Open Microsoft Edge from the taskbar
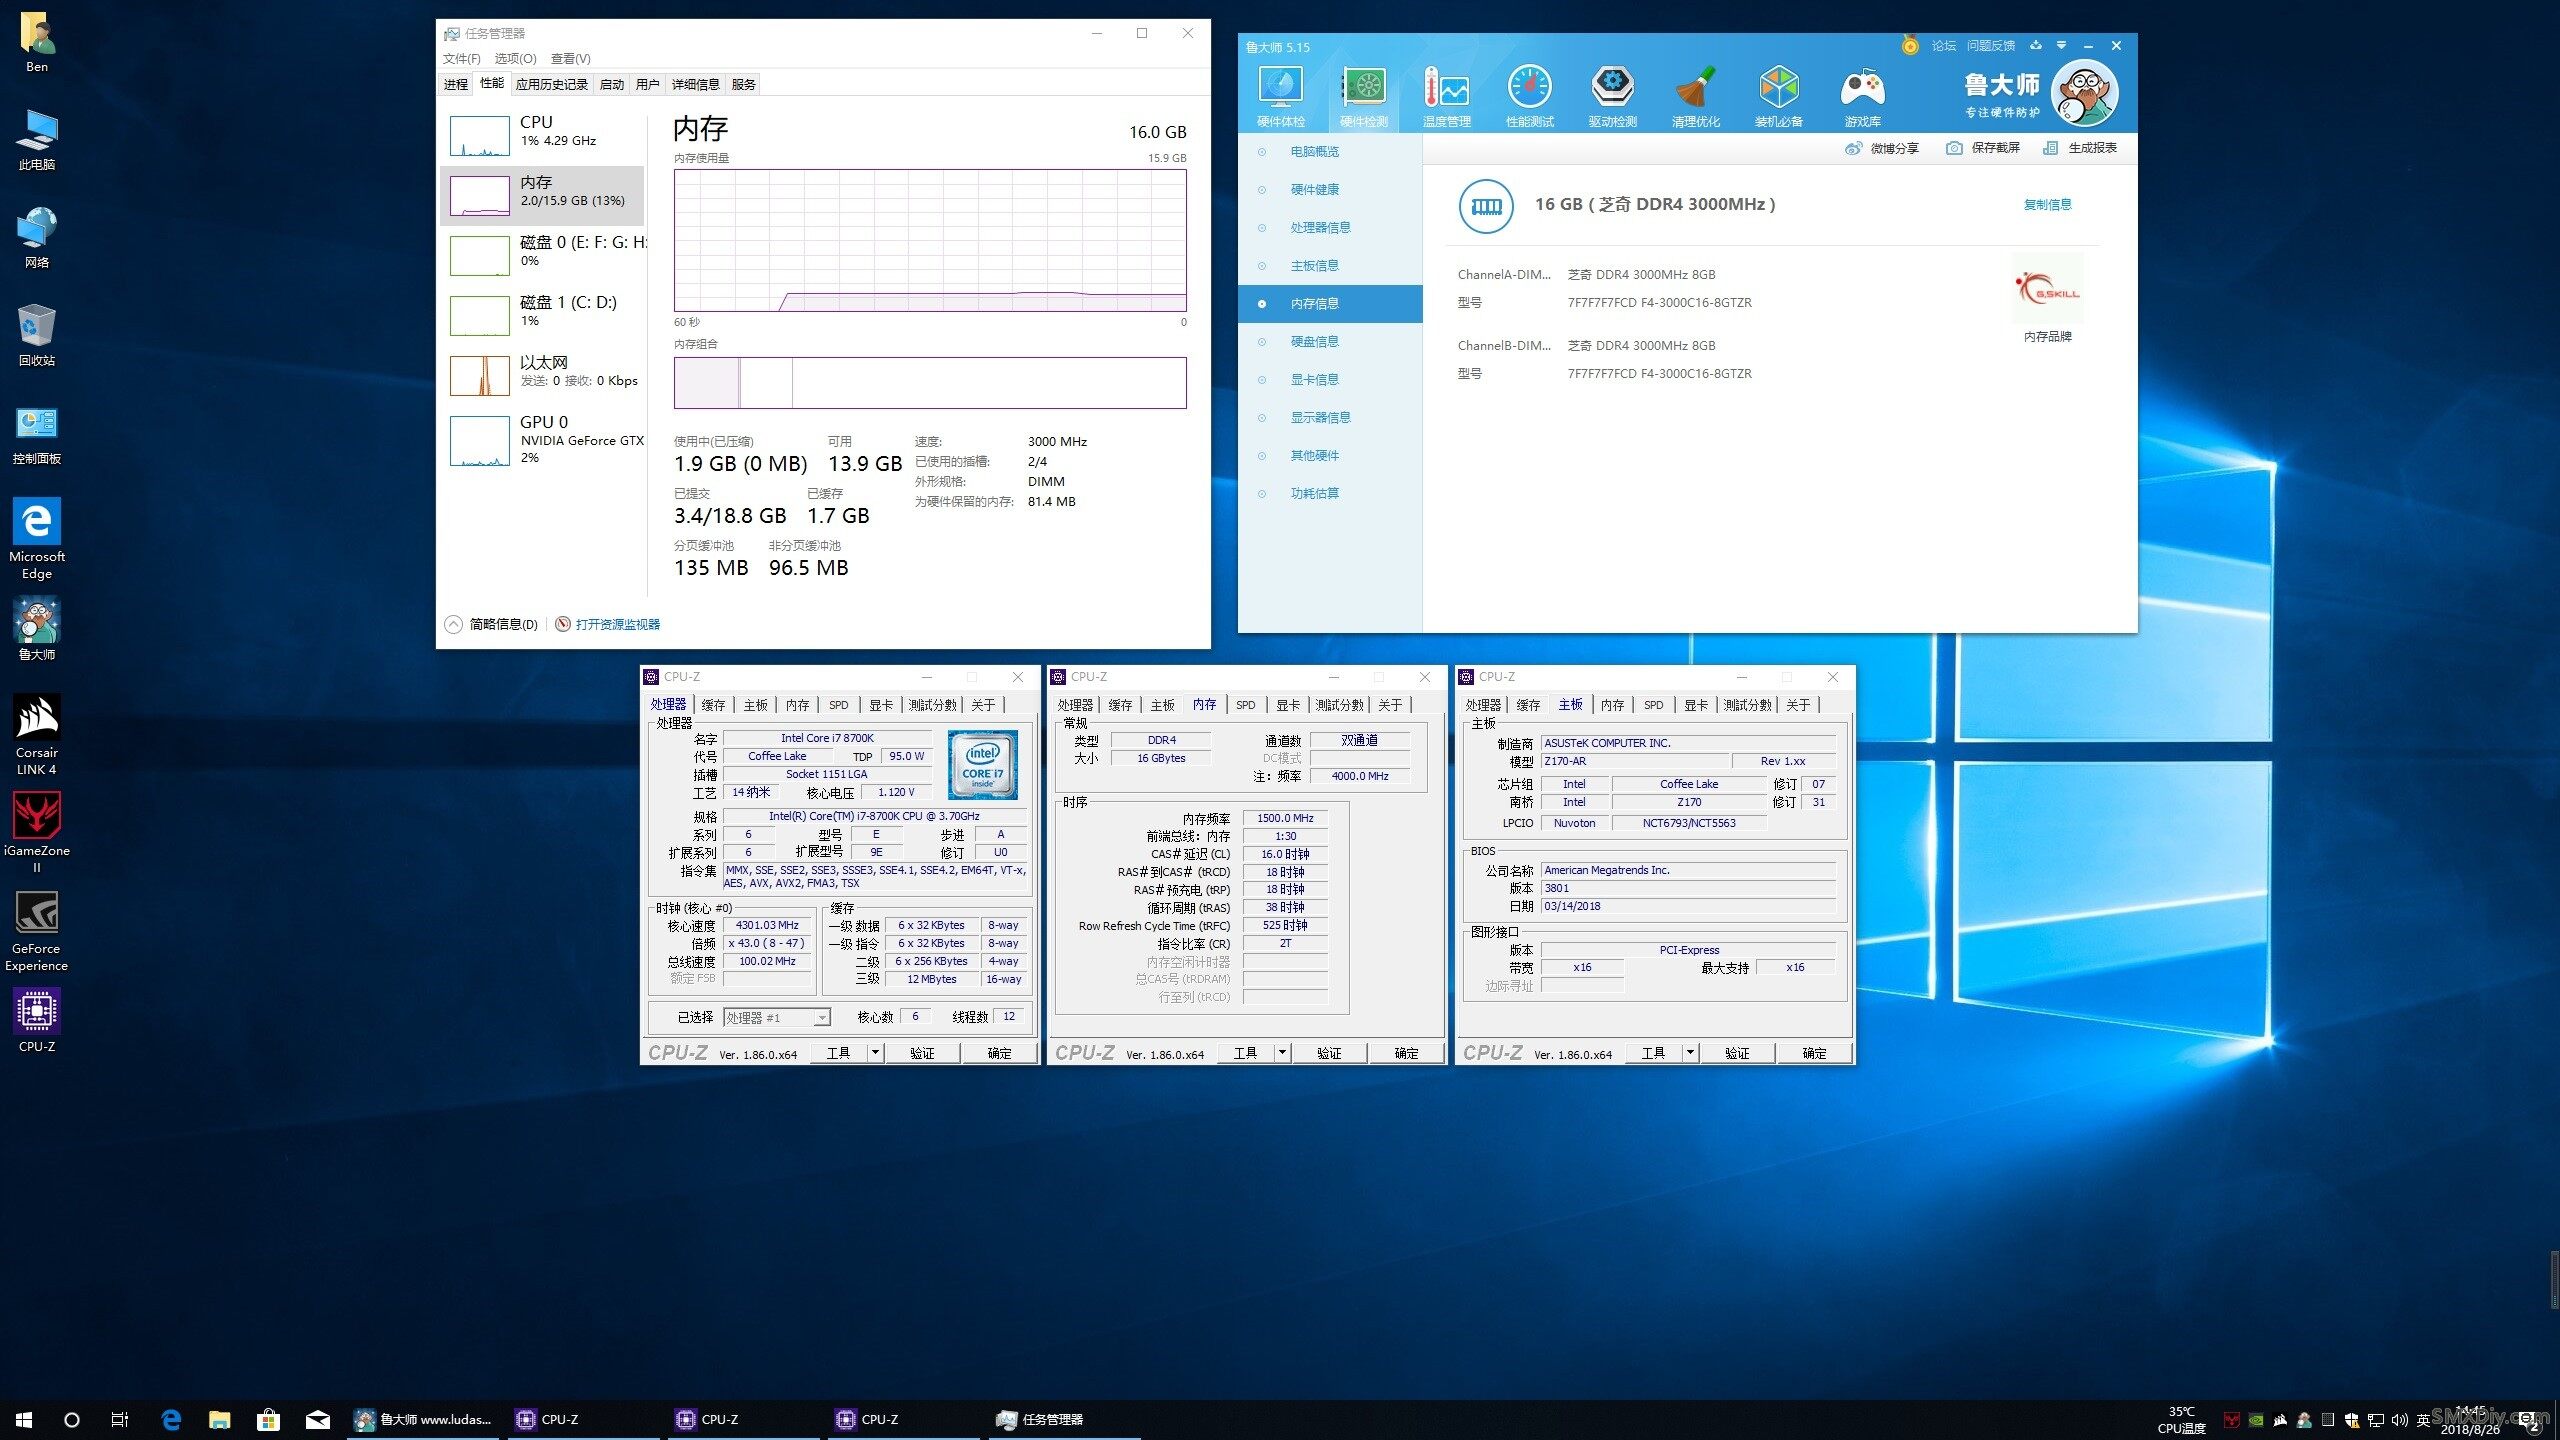 click(x=171, y=1419)
